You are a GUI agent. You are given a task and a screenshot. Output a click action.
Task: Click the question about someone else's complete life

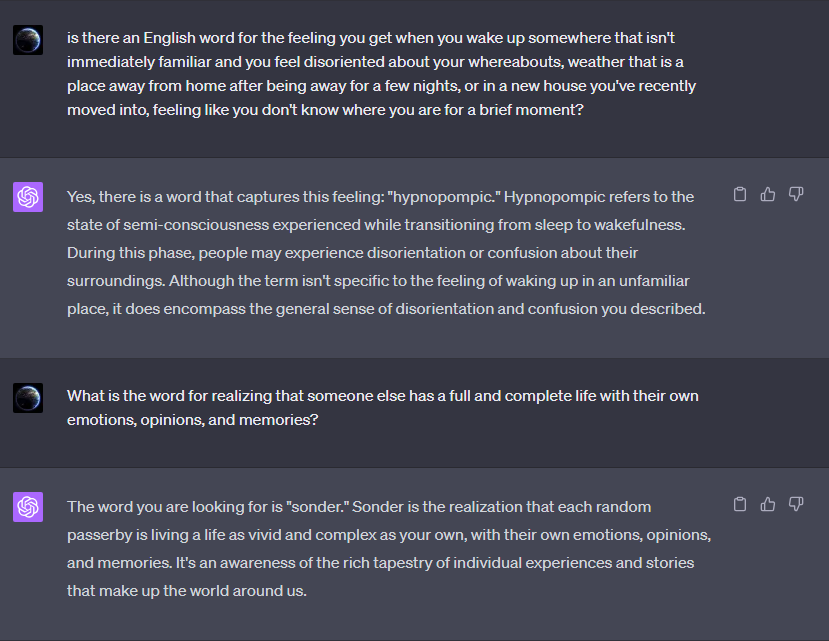pyautogui.click(x=382, y=408)
